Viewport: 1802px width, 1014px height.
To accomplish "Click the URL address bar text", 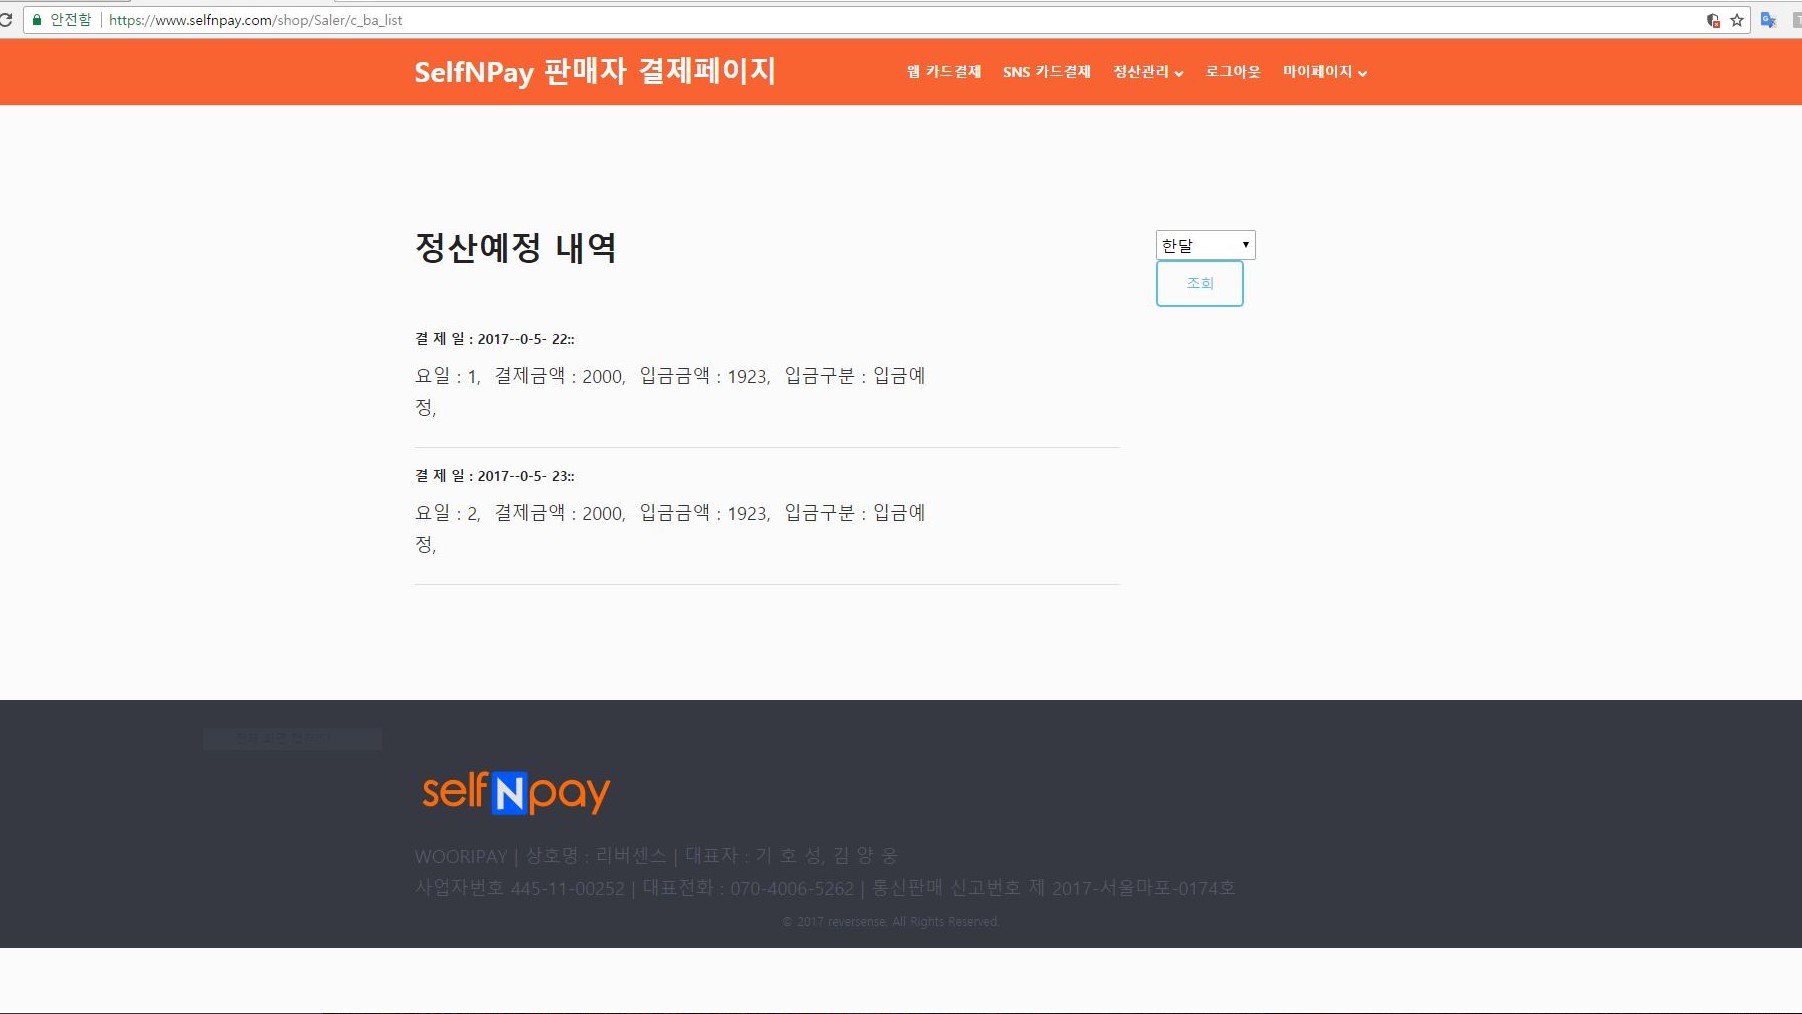I will (256, 20).
